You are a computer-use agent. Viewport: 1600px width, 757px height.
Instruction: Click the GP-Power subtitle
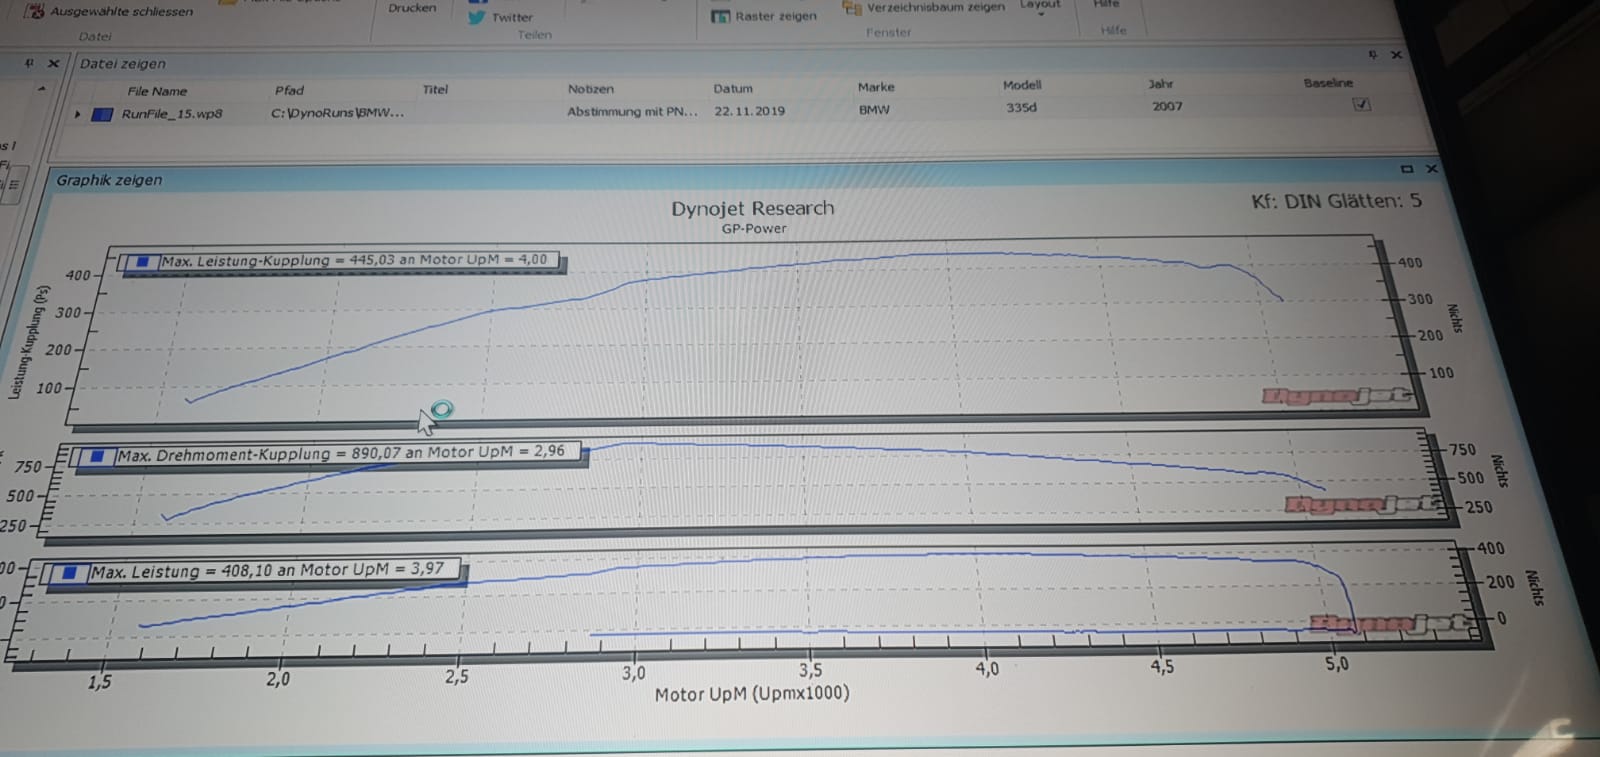pyautogui.click(x=754, y=229)
